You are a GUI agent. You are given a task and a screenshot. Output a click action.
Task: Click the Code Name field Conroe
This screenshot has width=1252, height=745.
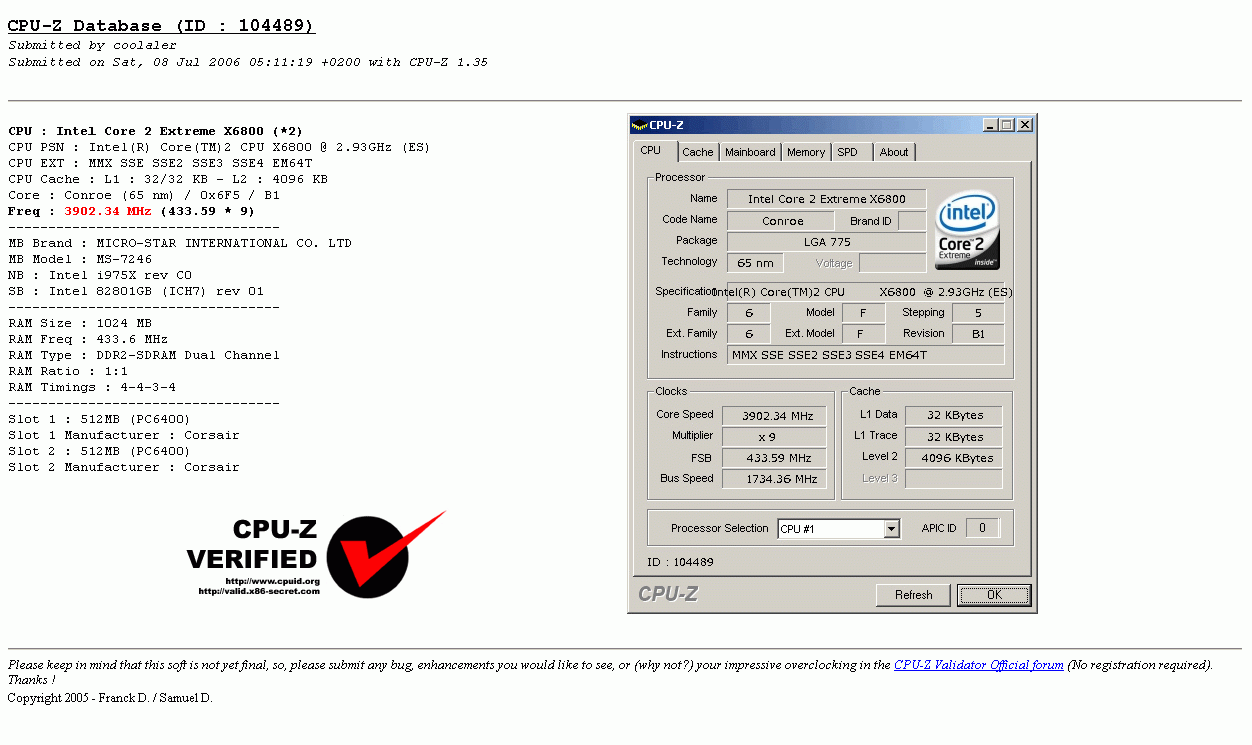(x=780, y=221)
